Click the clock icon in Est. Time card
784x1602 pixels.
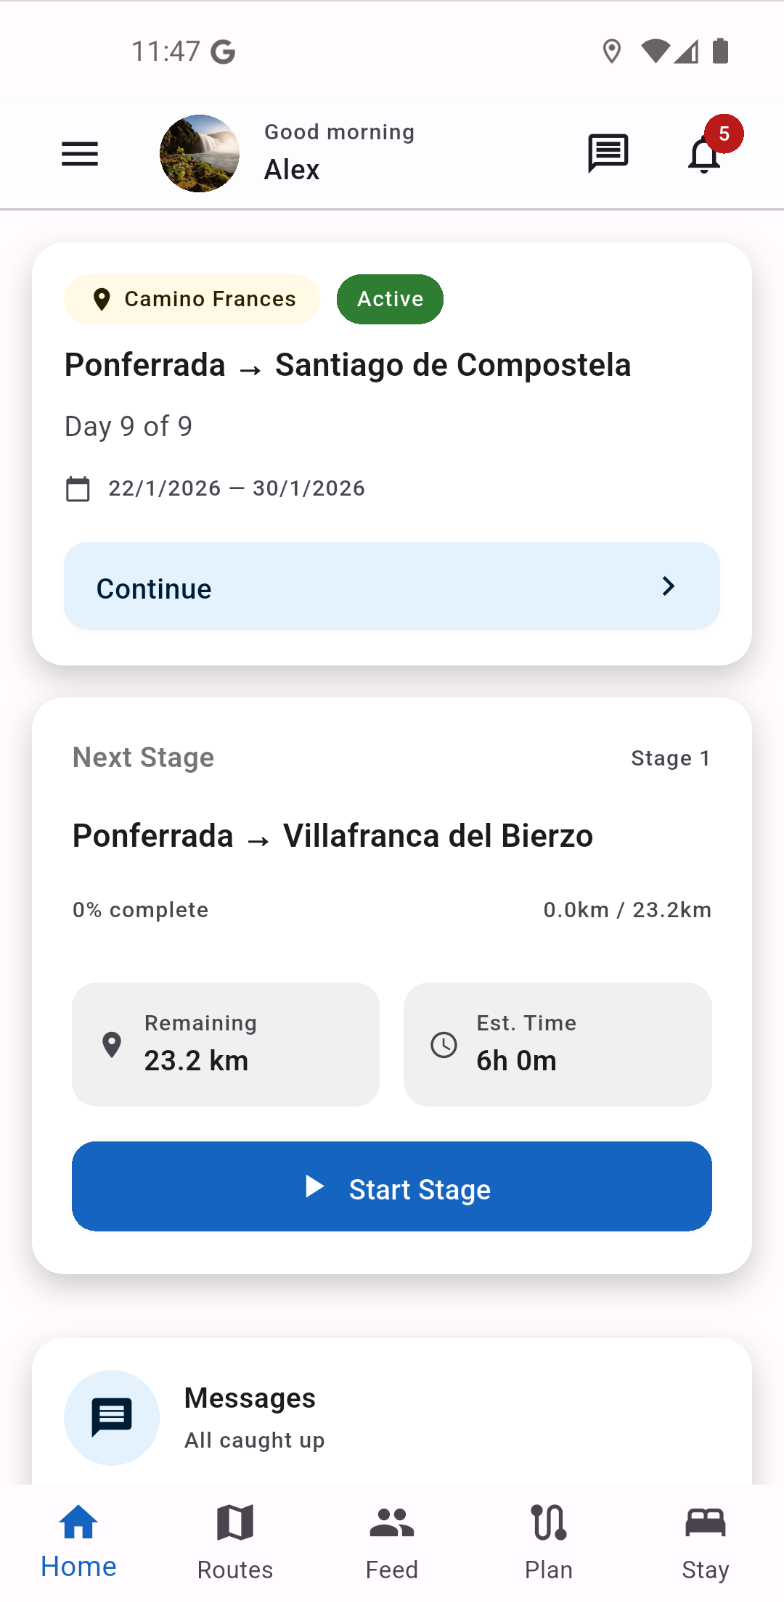tap(444, 1045)
